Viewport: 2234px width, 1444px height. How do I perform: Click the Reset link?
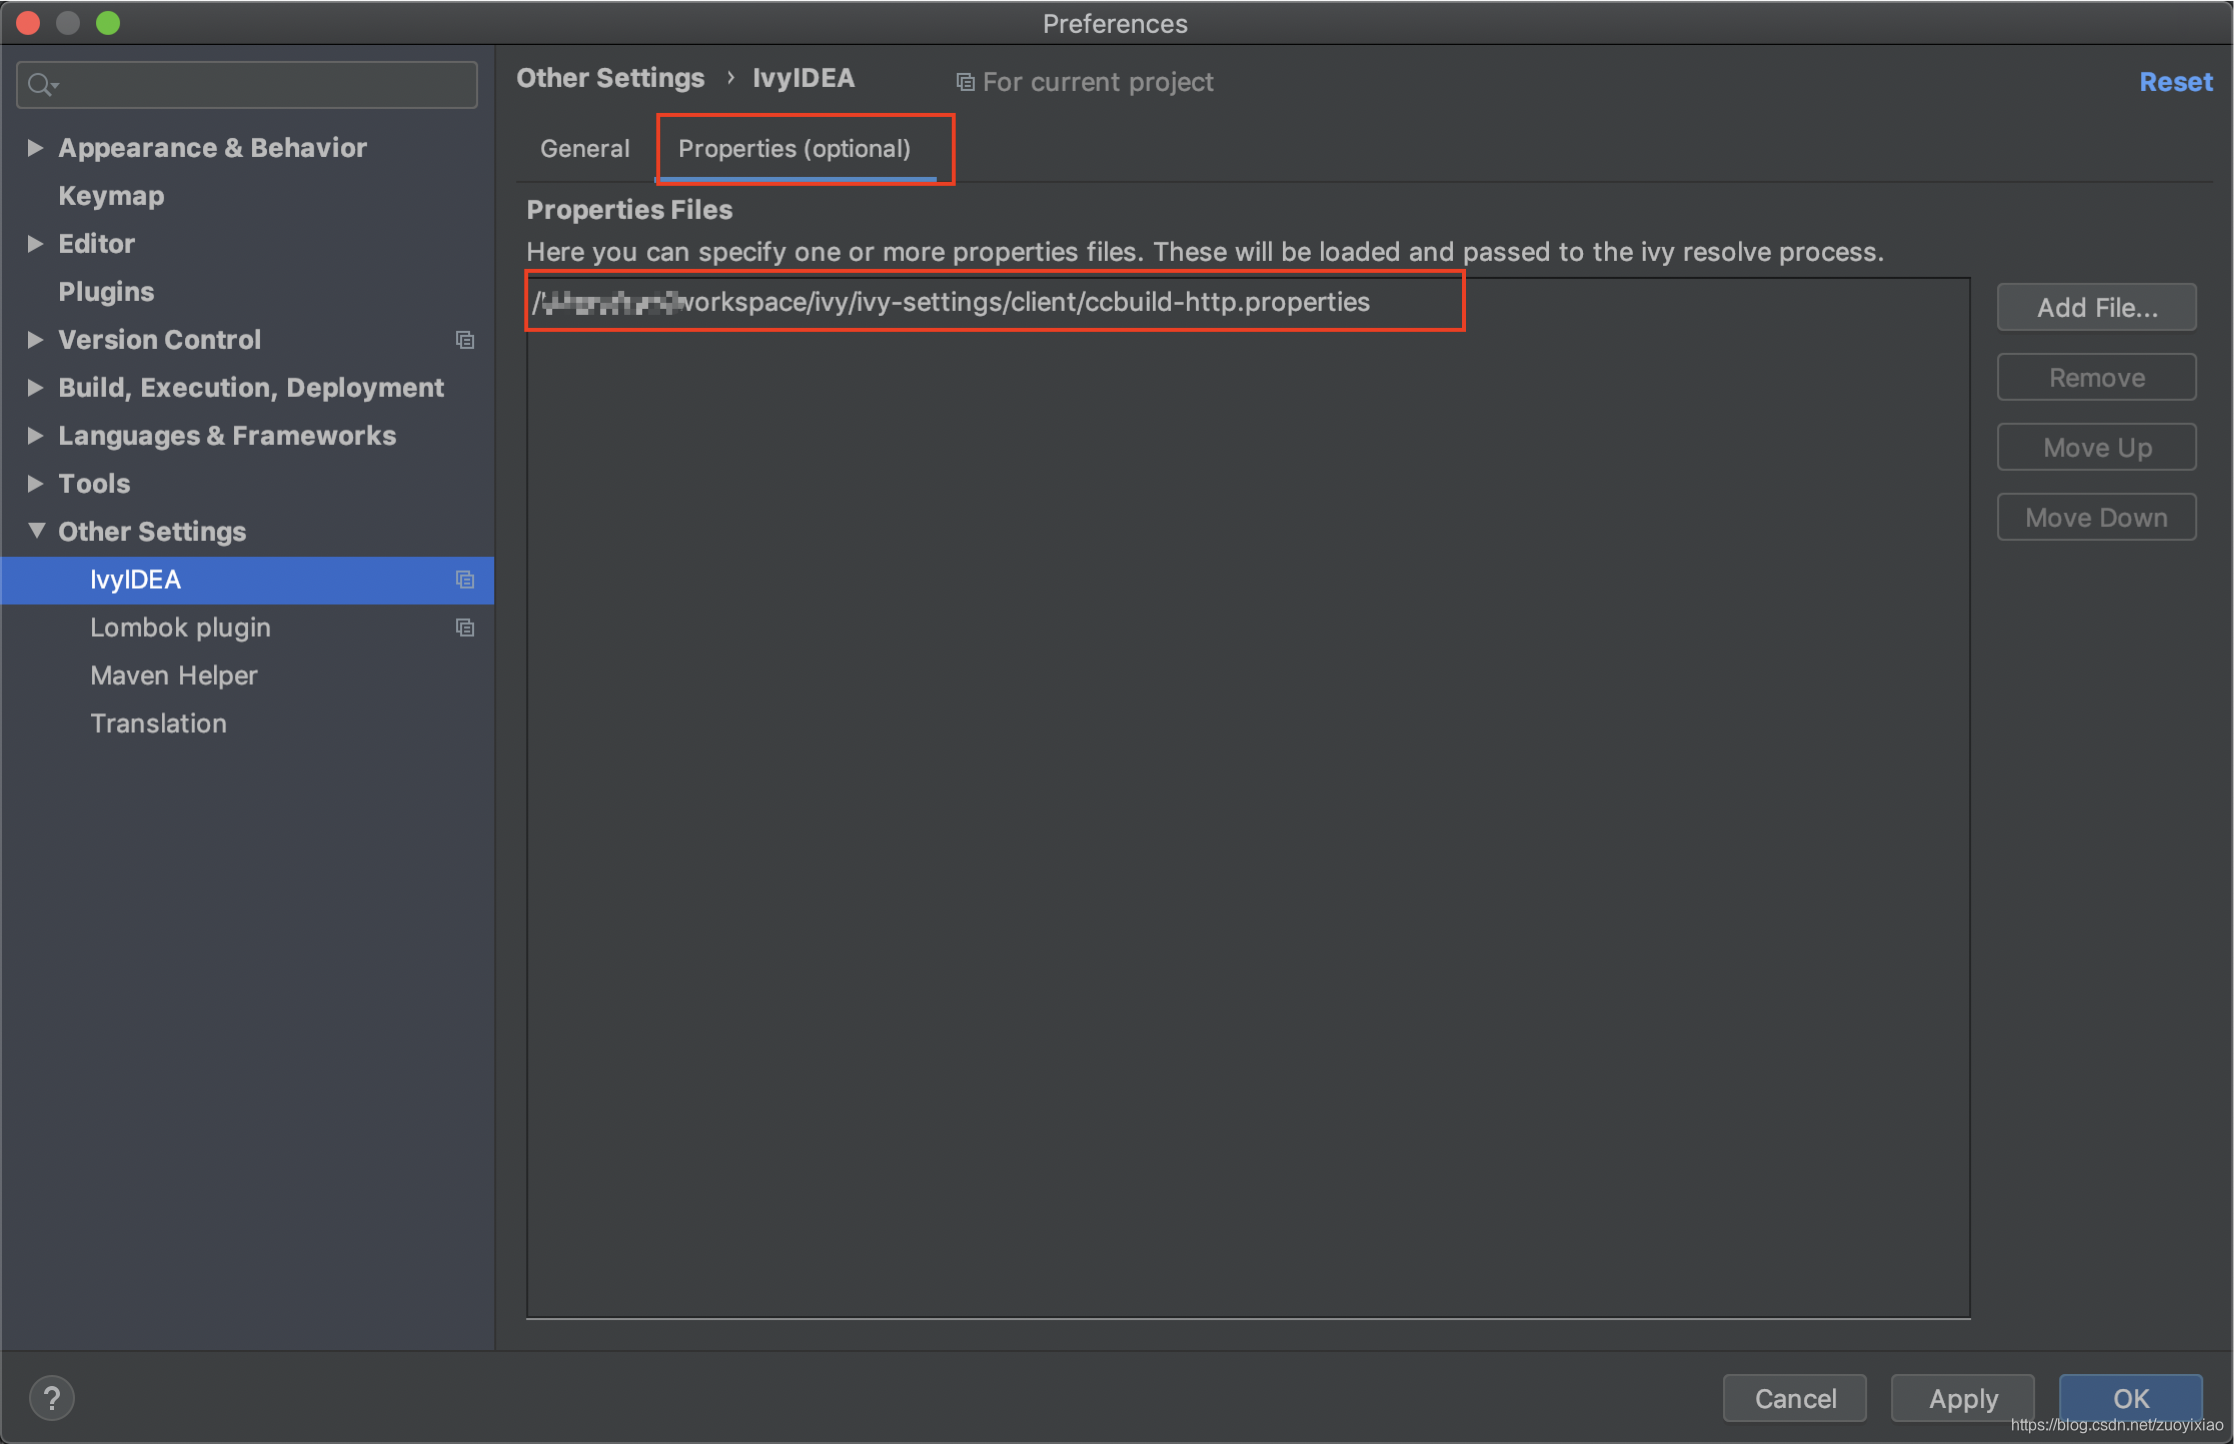pyautogui.click(x=2176, y=82)
